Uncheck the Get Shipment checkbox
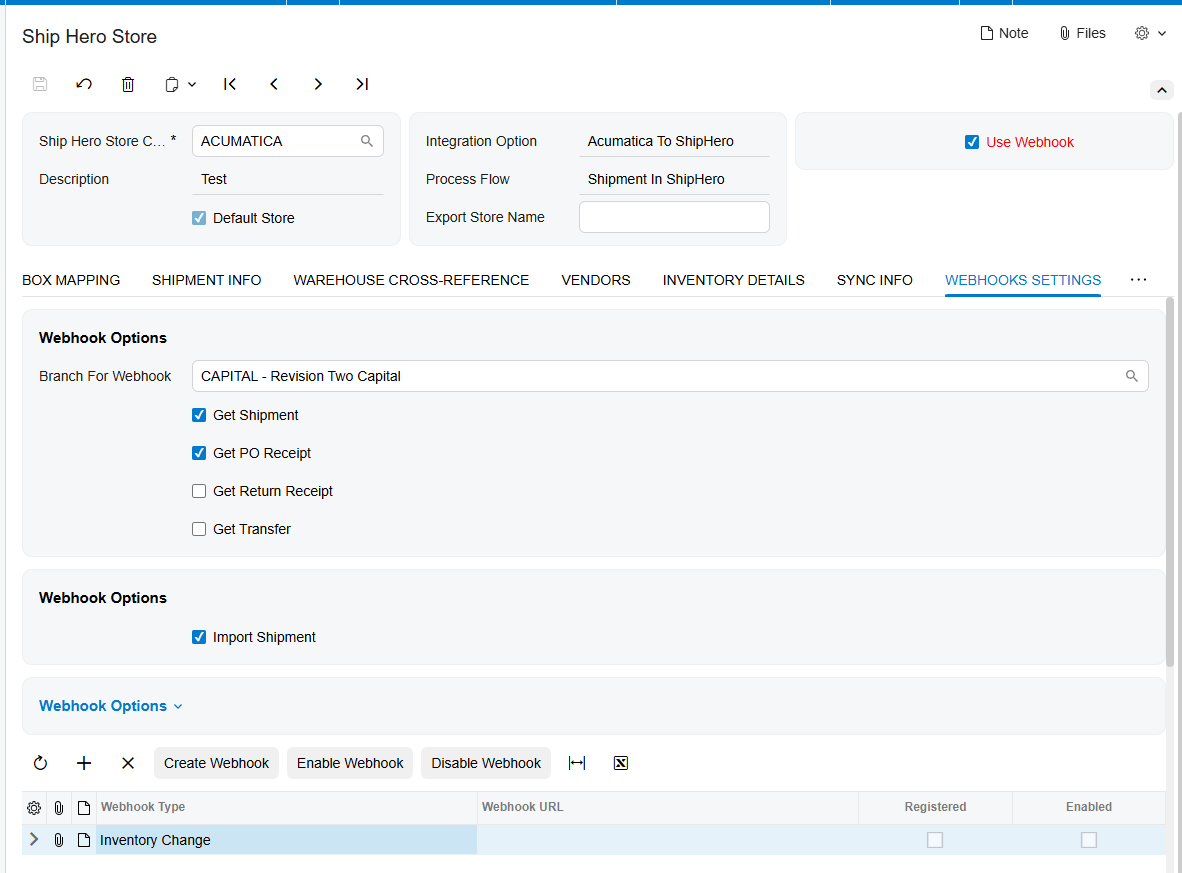This screenshot has height=873, width=1182. [199, 415]
